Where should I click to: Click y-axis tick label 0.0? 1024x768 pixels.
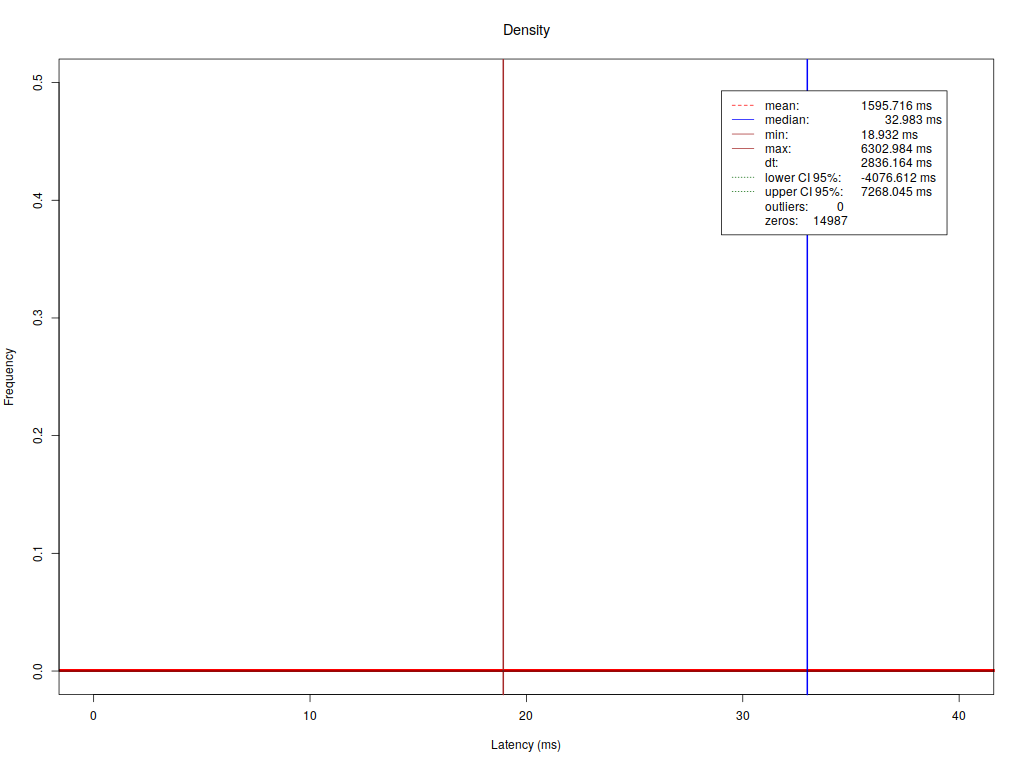point(38,671)
